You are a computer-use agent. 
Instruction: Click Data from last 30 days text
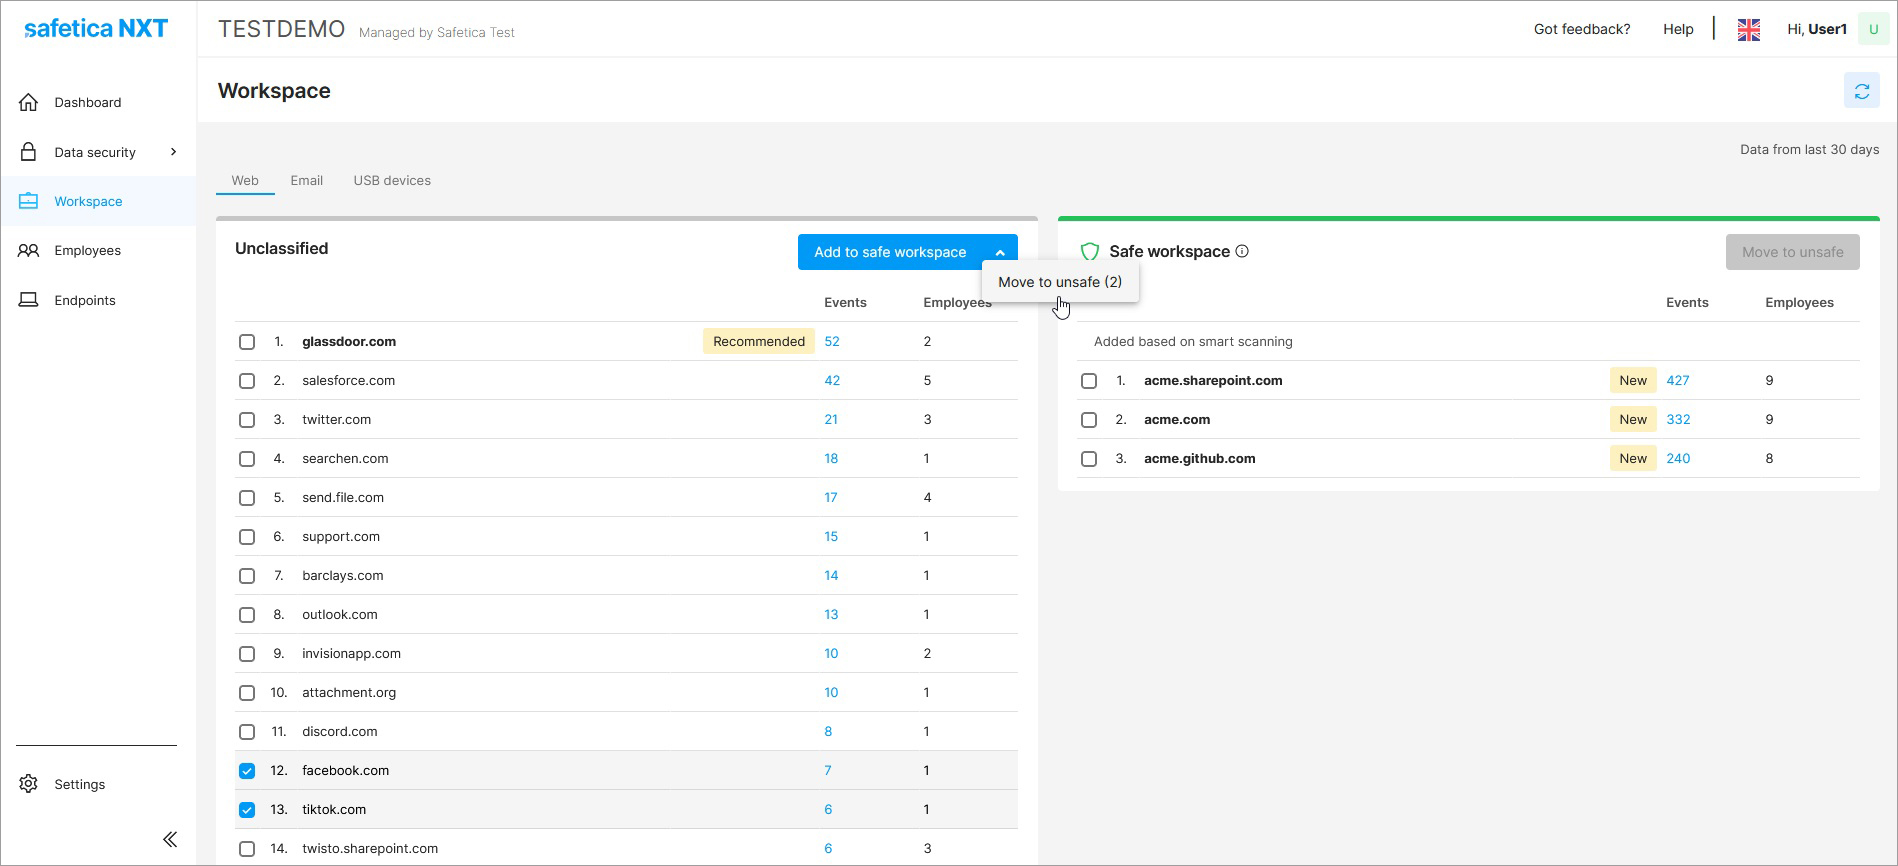(1809, 150)
